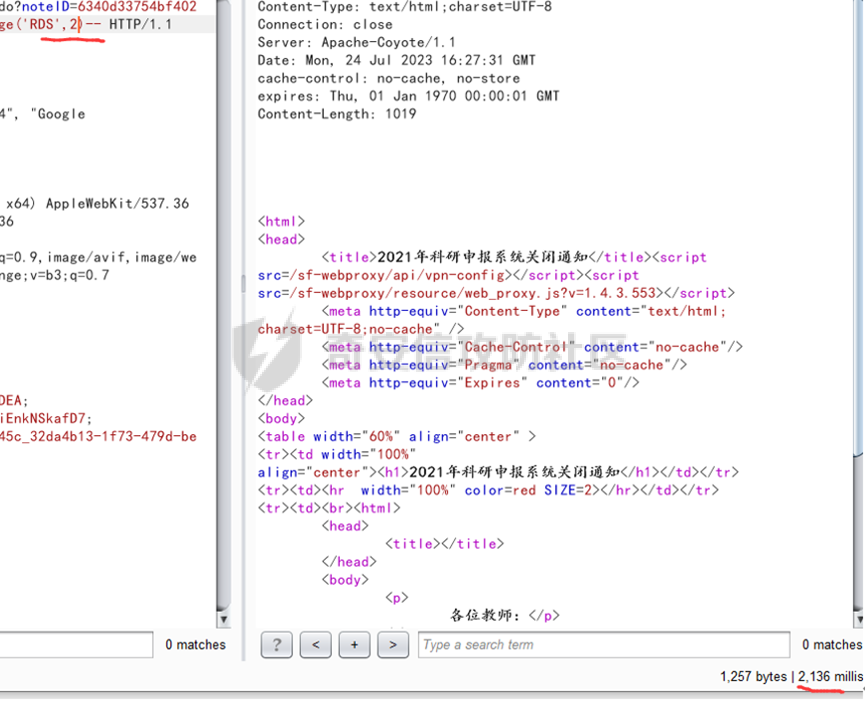Click the Content-Type response header line

pos(404,7)
